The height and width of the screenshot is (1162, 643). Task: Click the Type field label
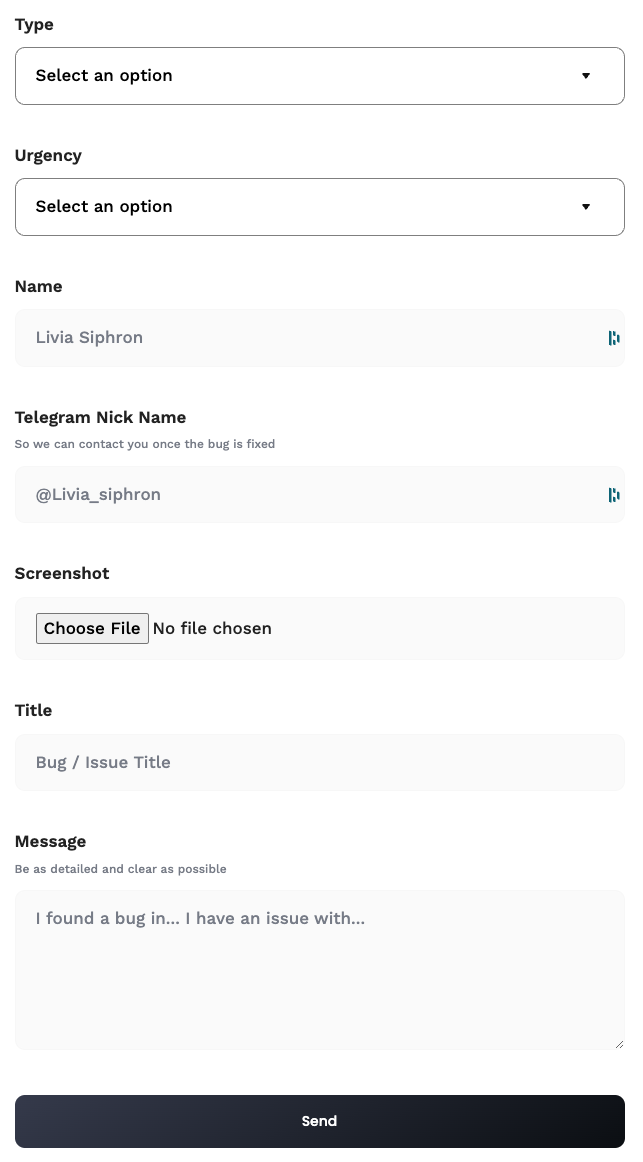click(x=34, y=25)
